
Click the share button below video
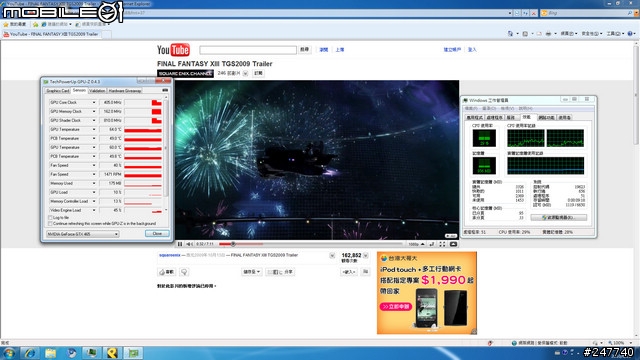[x=280, y=272]
